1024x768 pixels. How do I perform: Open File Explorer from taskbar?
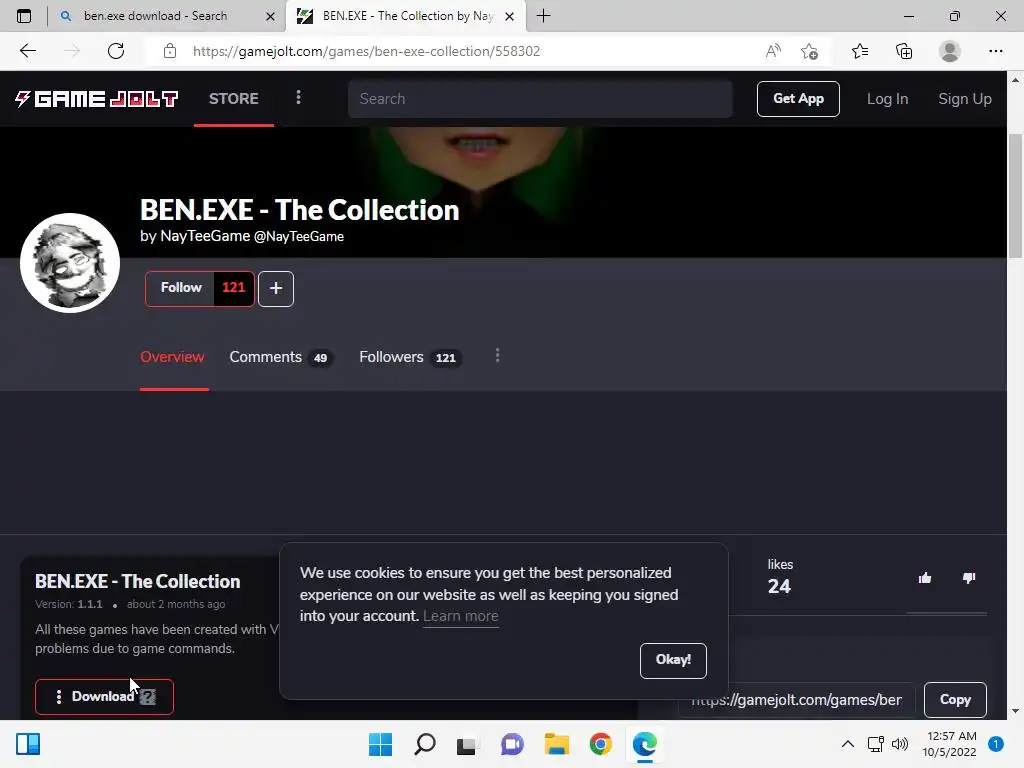pyautogui.click(x=556, y=744)
